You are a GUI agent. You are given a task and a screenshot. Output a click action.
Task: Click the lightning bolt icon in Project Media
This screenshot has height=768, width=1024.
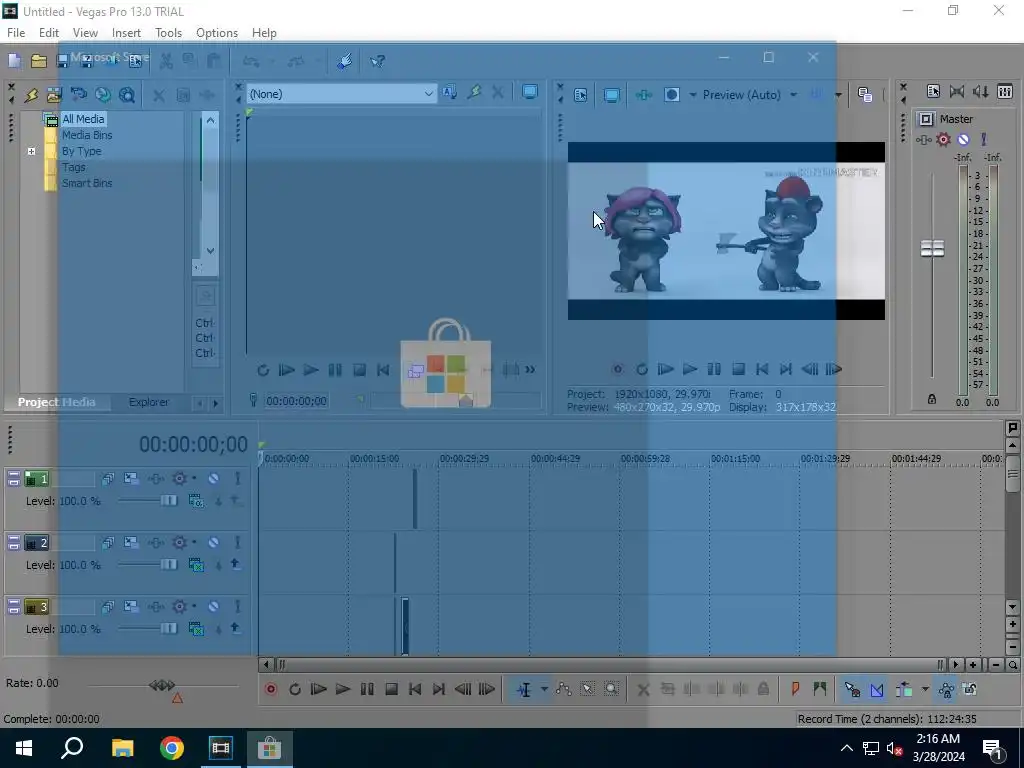pyautogui.click(x=31, y=95)
